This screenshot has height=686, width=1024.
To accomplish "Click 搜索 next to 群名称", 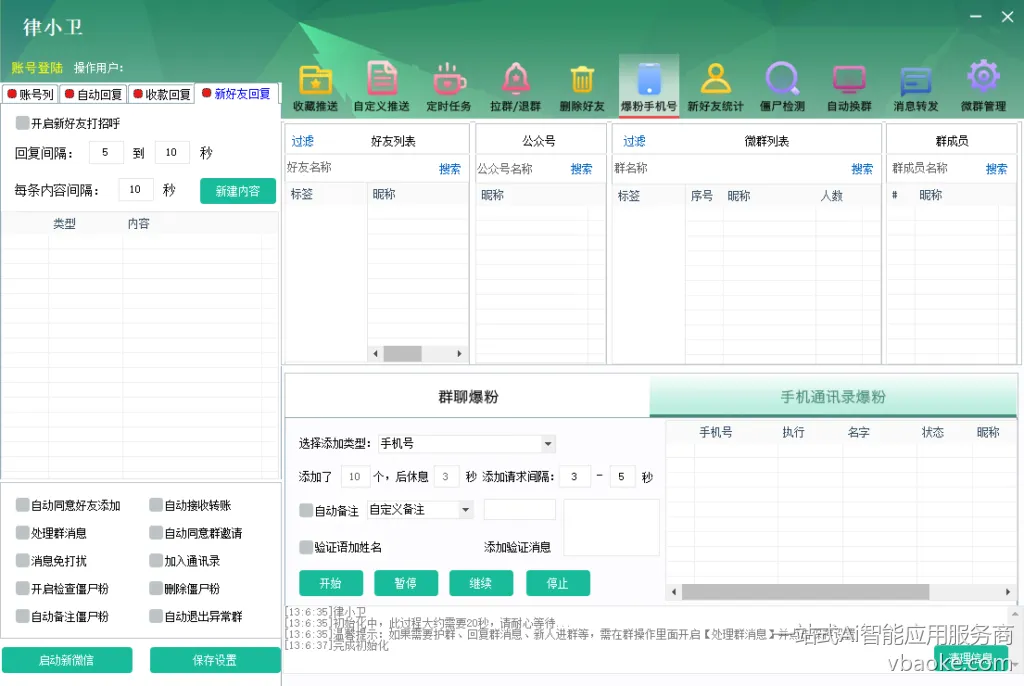I will pyautogui.click(x=863, y=169).
